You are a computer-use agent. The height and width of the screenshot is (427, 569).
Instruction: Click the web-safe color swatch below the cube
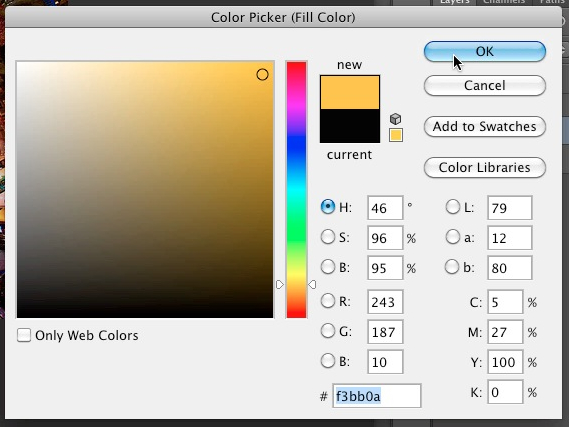point(396,135)
